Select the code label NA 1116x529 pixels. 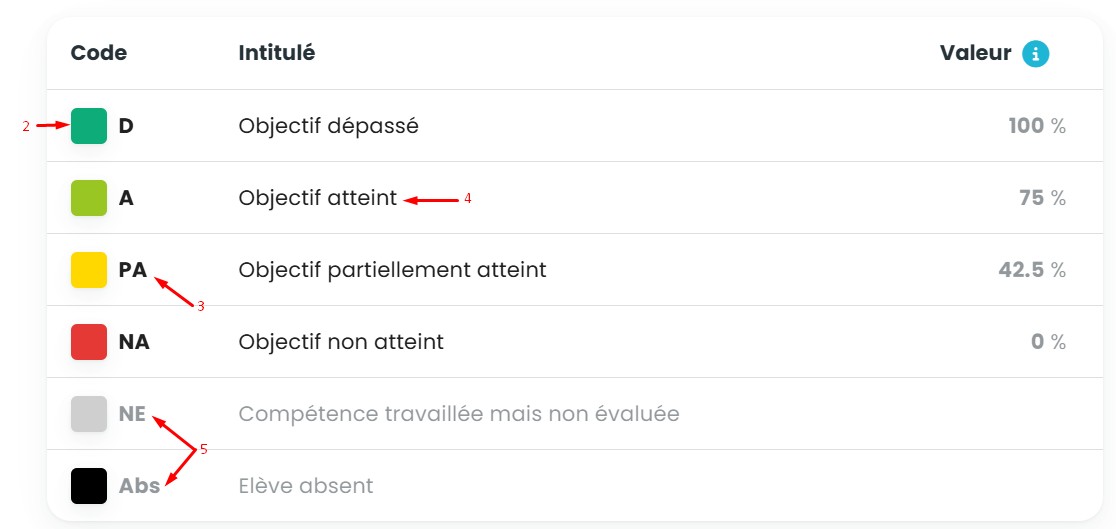pyautogui.click(x=134, y=342)
